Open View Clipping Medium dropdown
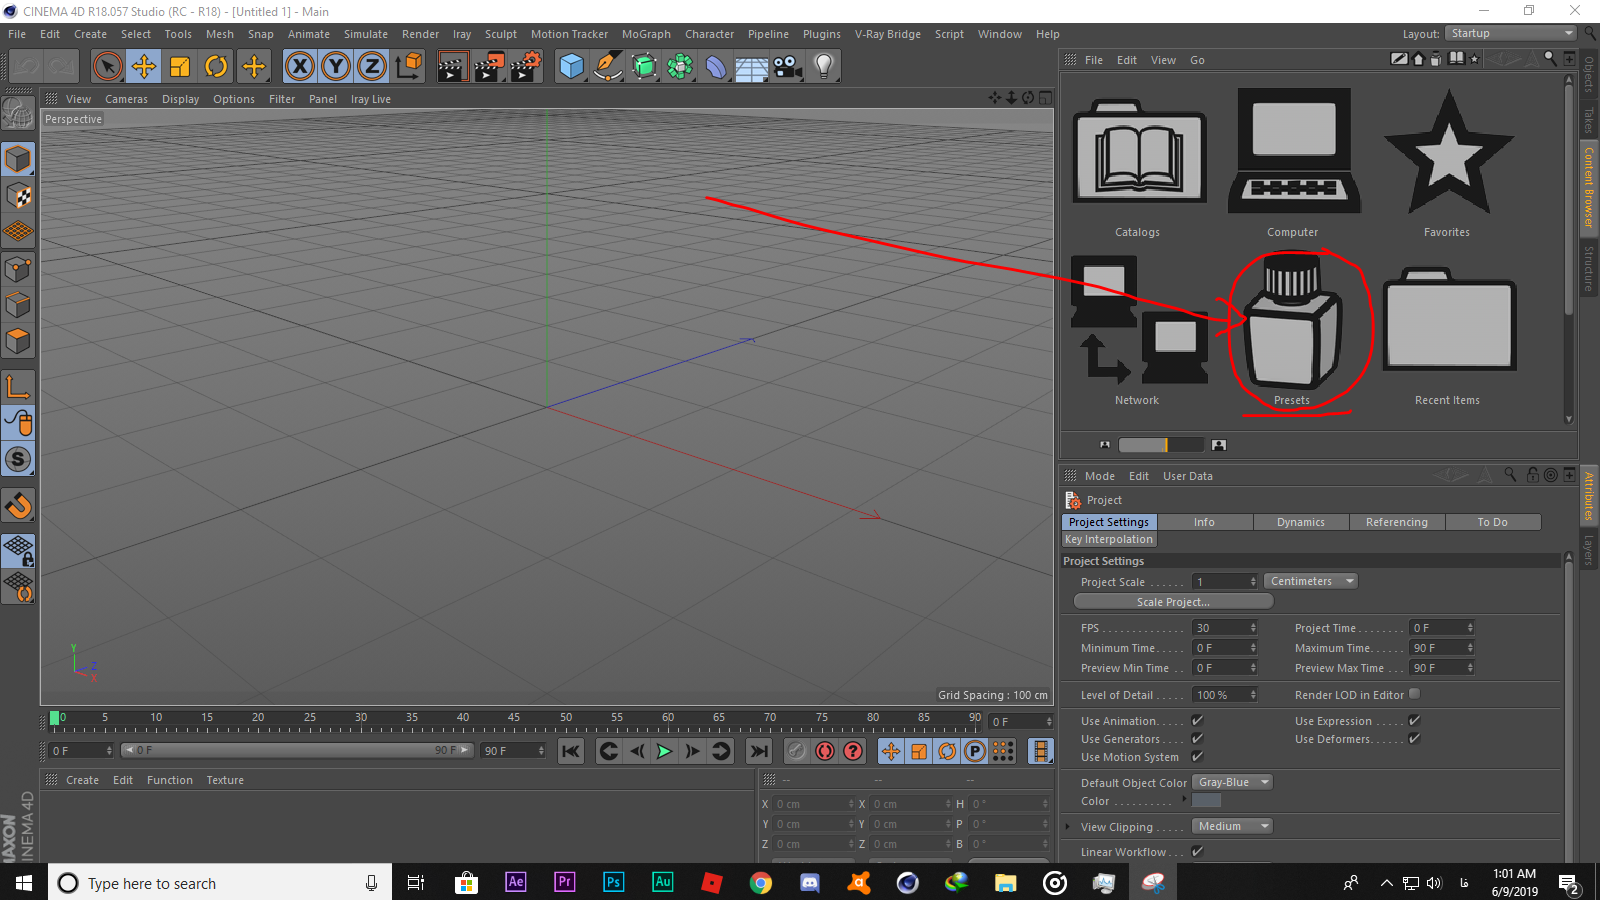Screen dimensions: 1600x900 click(x=1232, y=826)
